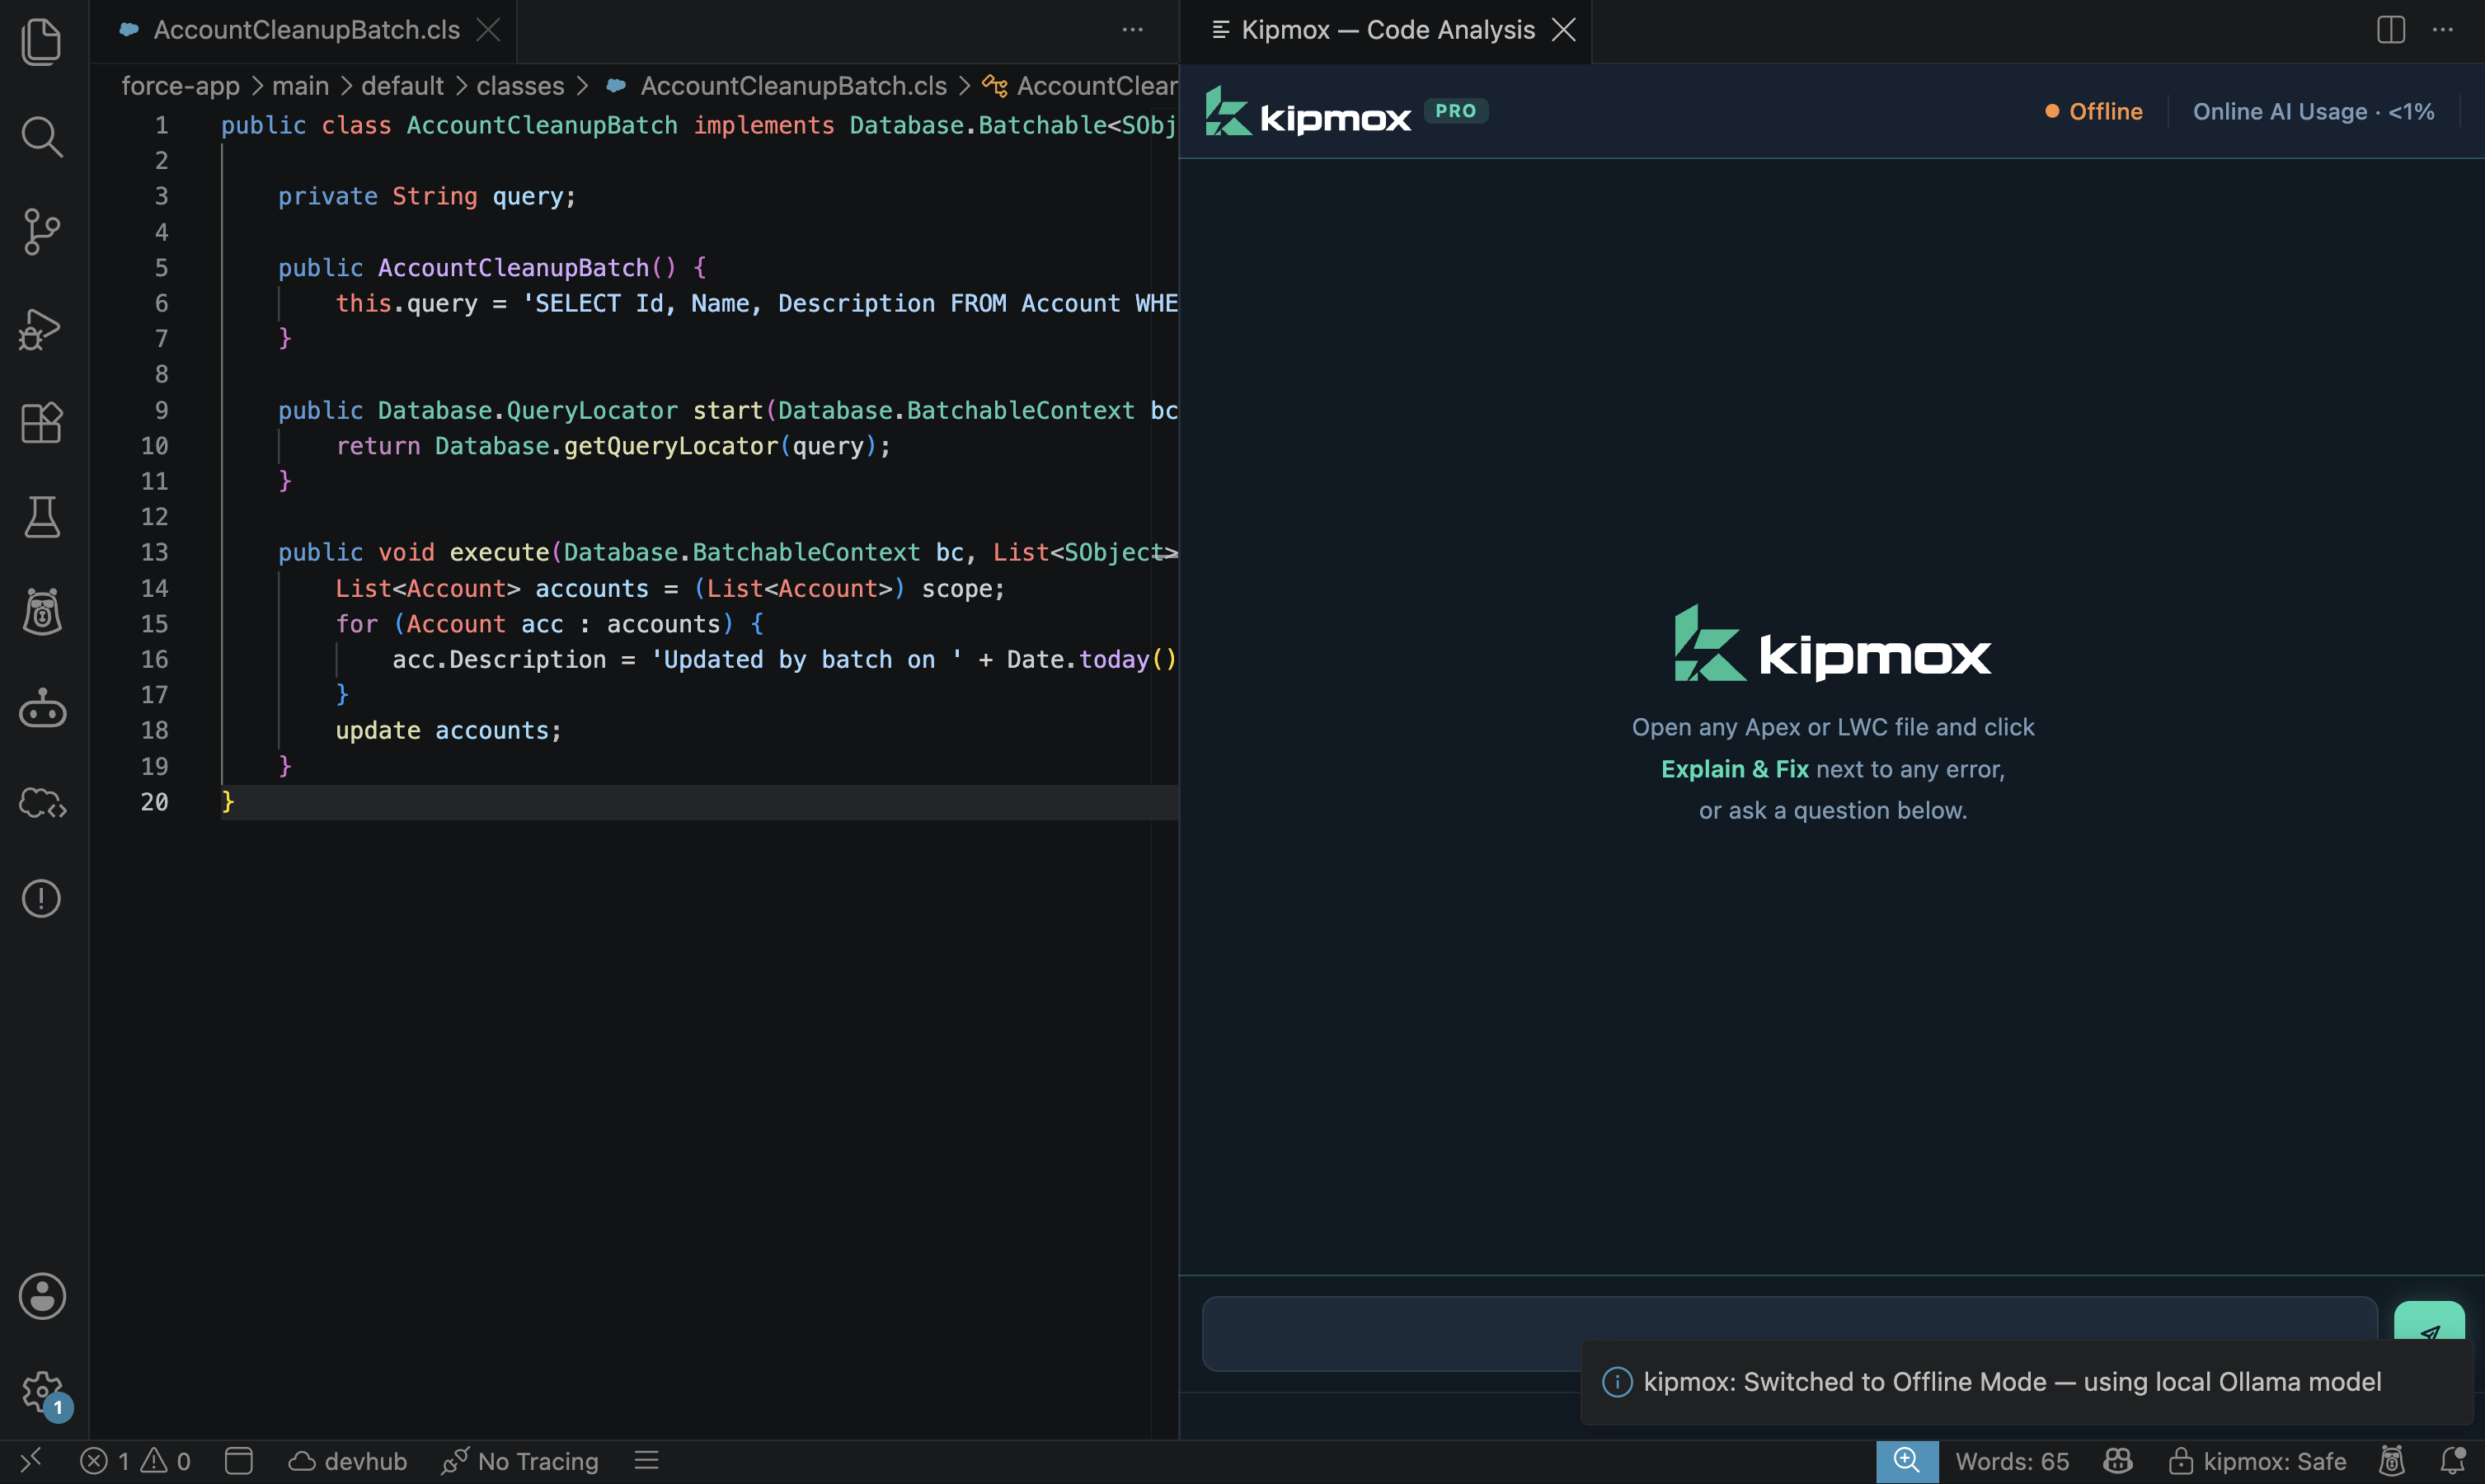Screen dimensions: 2485x1484
Task: Open the notifications bell
Action: pos(2453,1461)
